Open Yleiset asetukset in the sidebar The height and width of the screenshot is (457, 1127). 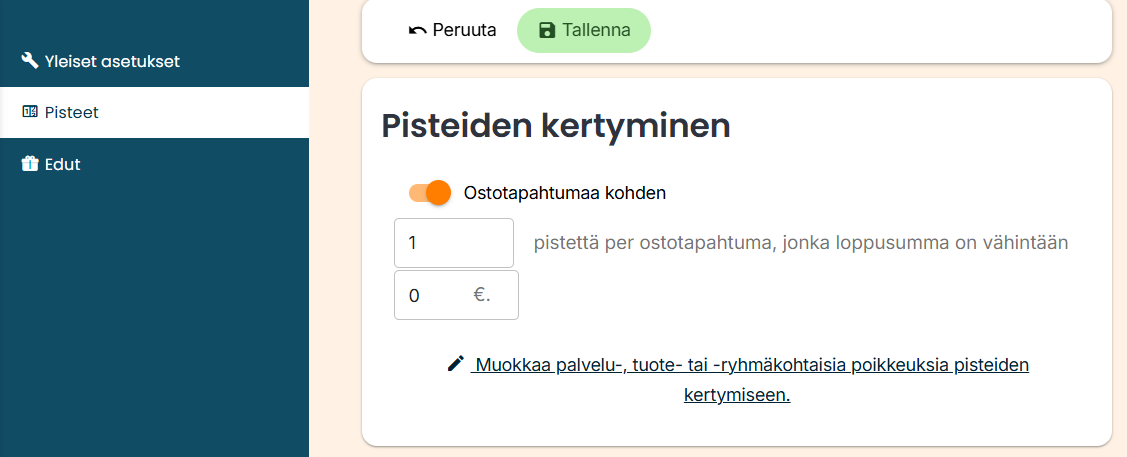tap(112, 61)
